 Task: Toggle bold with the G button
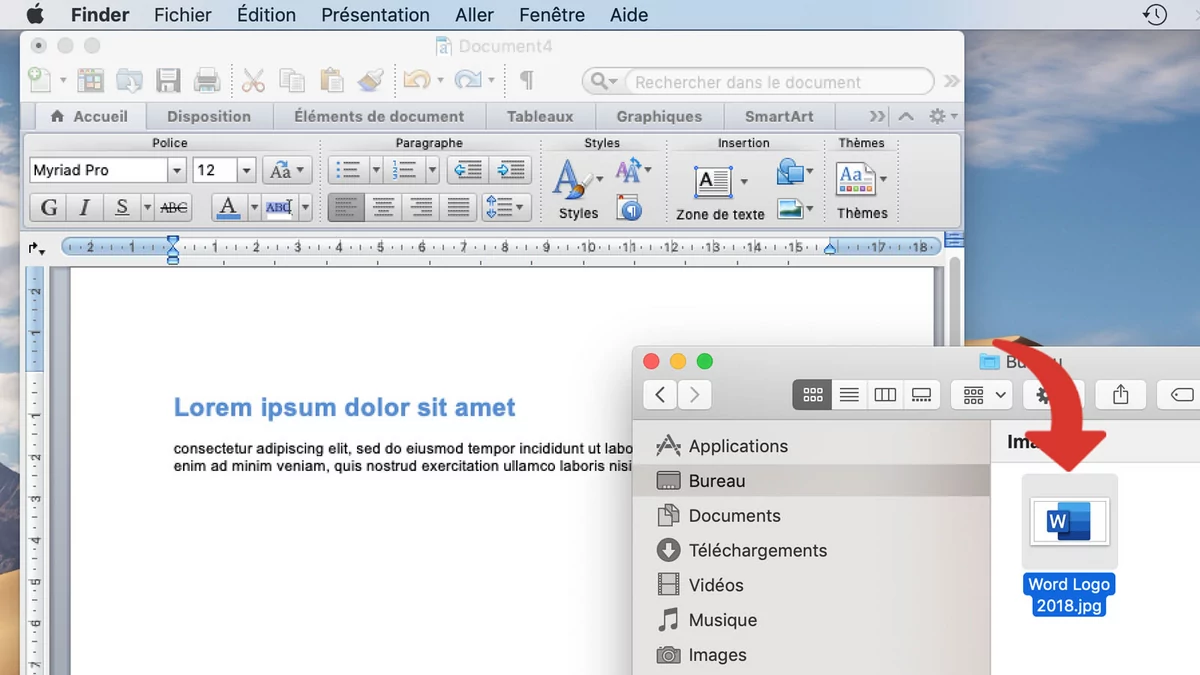(x=48, y=207)
